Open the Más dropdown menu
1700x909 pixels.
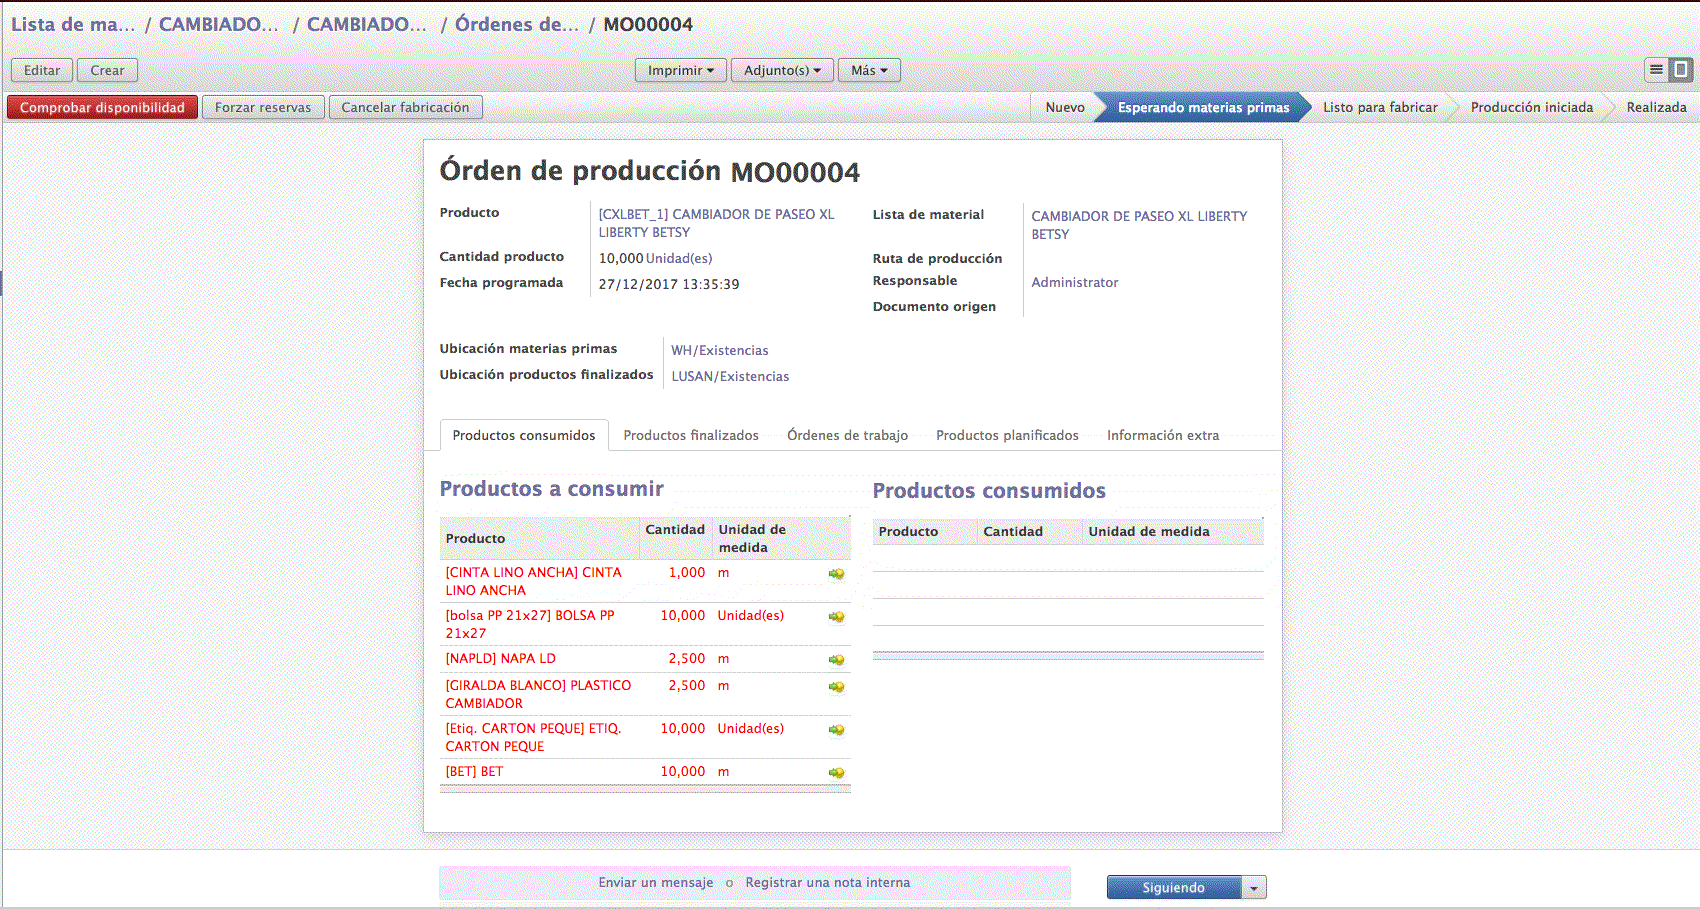[868, 70]
